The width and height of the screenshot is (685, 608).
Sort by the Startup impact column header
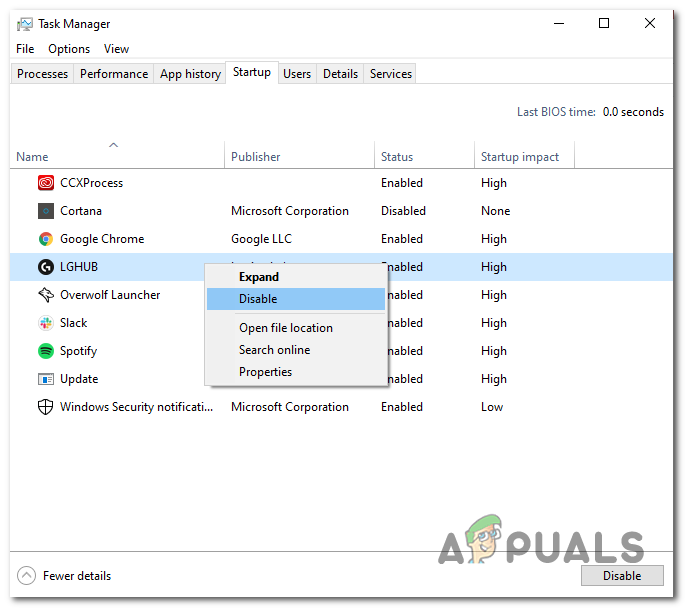coord(524,156)
